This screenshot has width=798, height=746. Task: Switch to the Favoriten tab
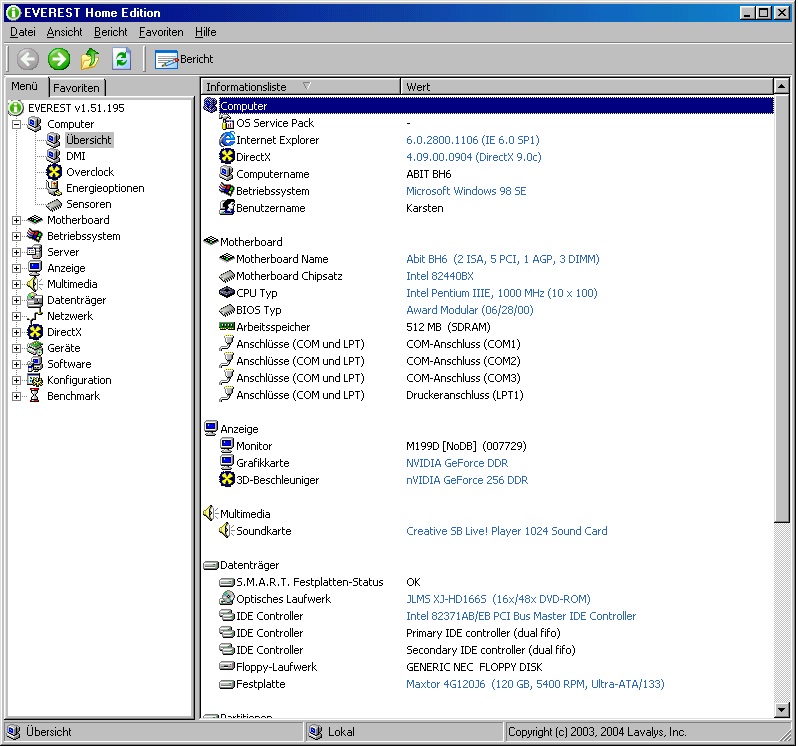point(76,88)
